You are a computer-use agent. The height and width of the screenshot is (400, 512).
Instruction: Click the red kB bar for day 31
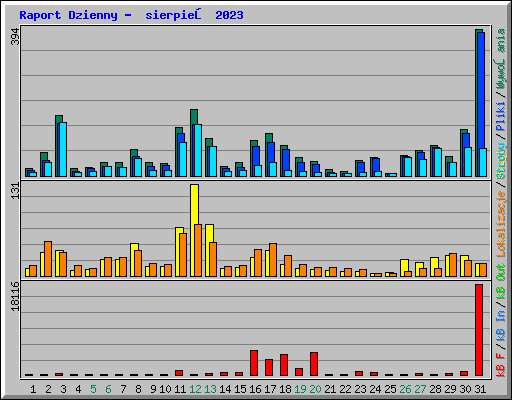tap(479, 330)
